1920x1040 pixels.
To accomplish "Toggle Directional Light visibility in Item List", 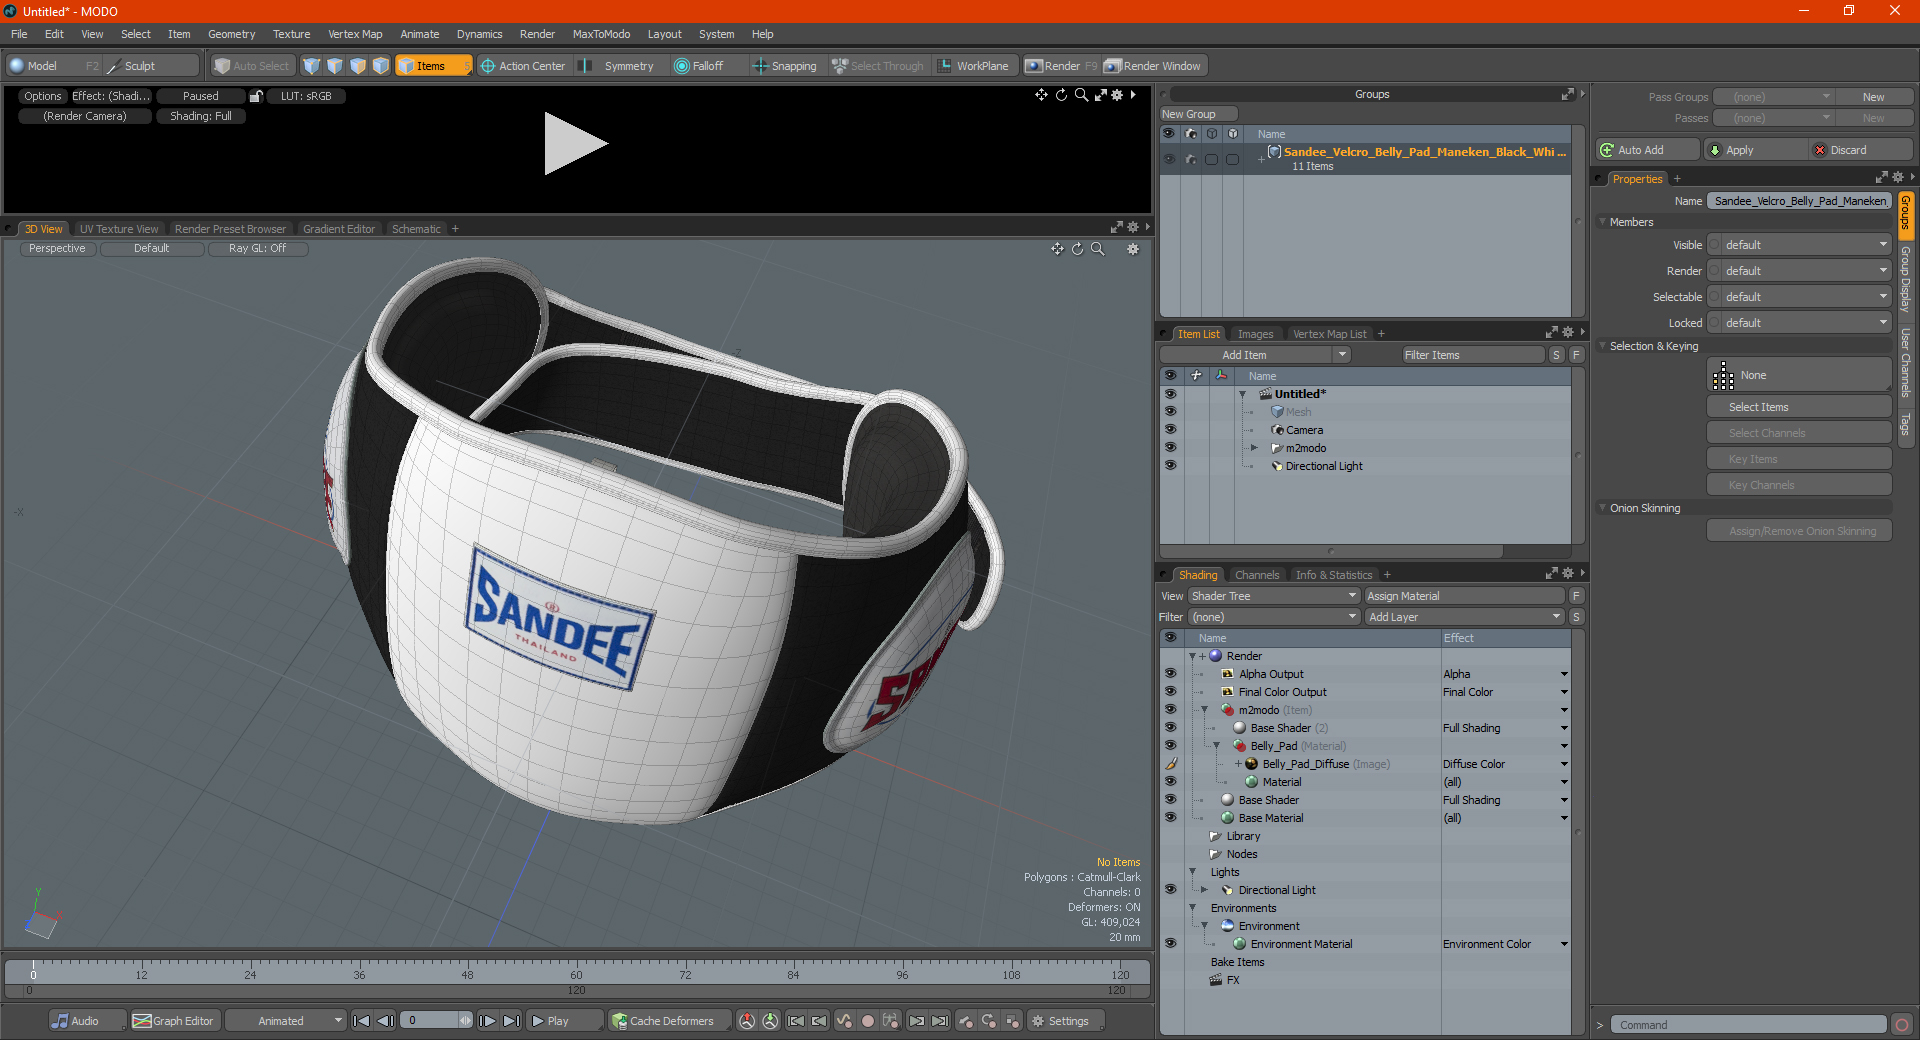I will 1170,466.
